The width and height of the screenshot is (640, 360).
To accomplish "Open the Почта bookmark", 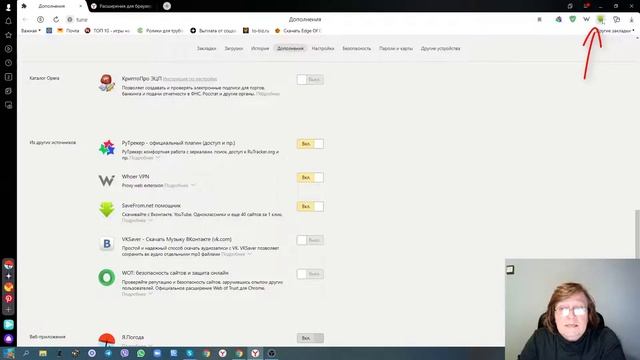I will [x=69, y=31].
